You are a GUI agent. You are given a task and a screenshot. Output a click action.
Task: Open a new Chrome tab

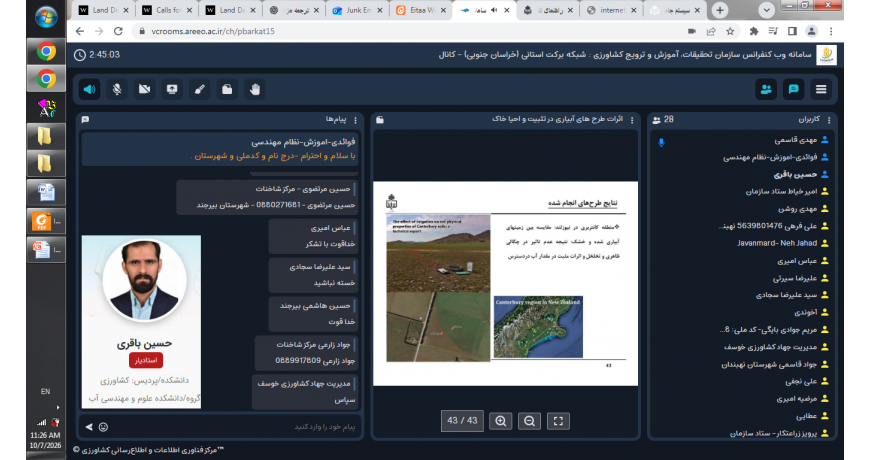720,10
